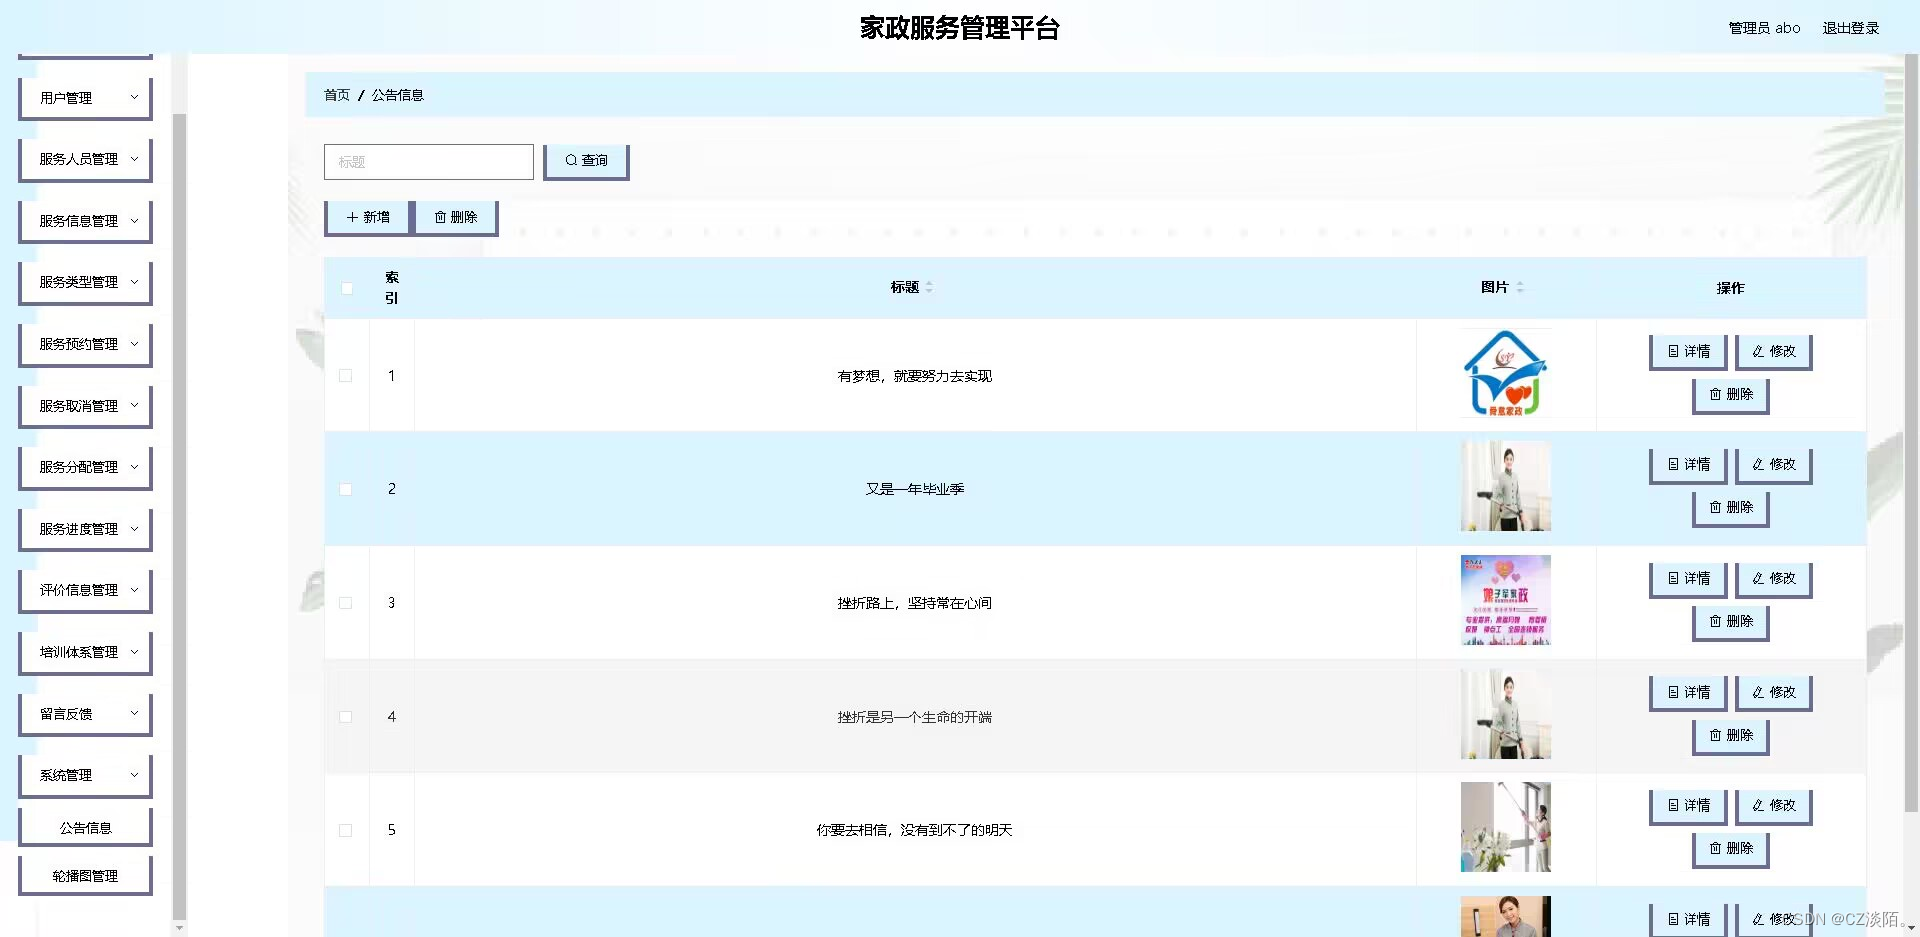Open 详情 for the sixth row
This screenshot has height=937, width=1920.
(1688, 919)
